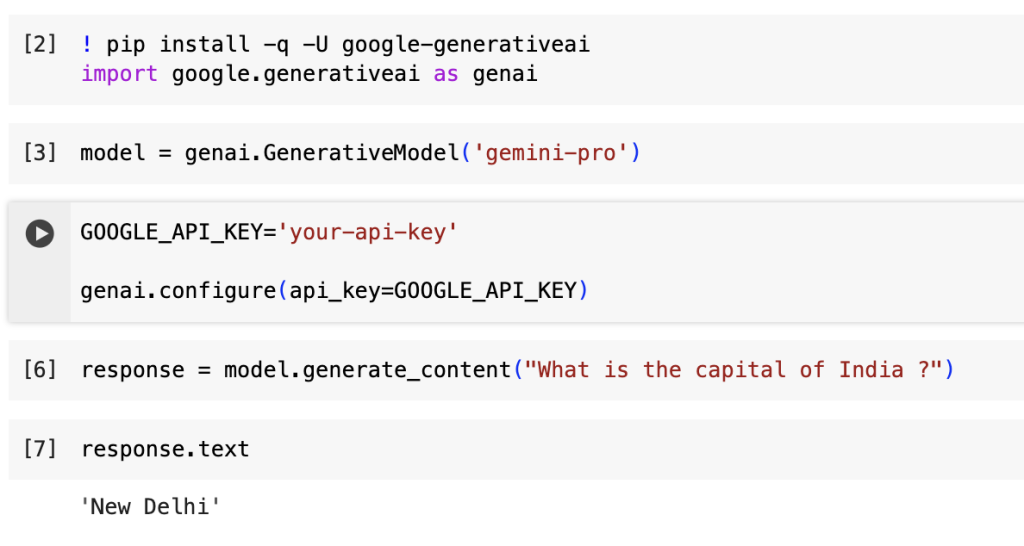Click the response.text code line
This screenshot has height=546, width=1024.
pyautogui.click(x=165, y=449)
